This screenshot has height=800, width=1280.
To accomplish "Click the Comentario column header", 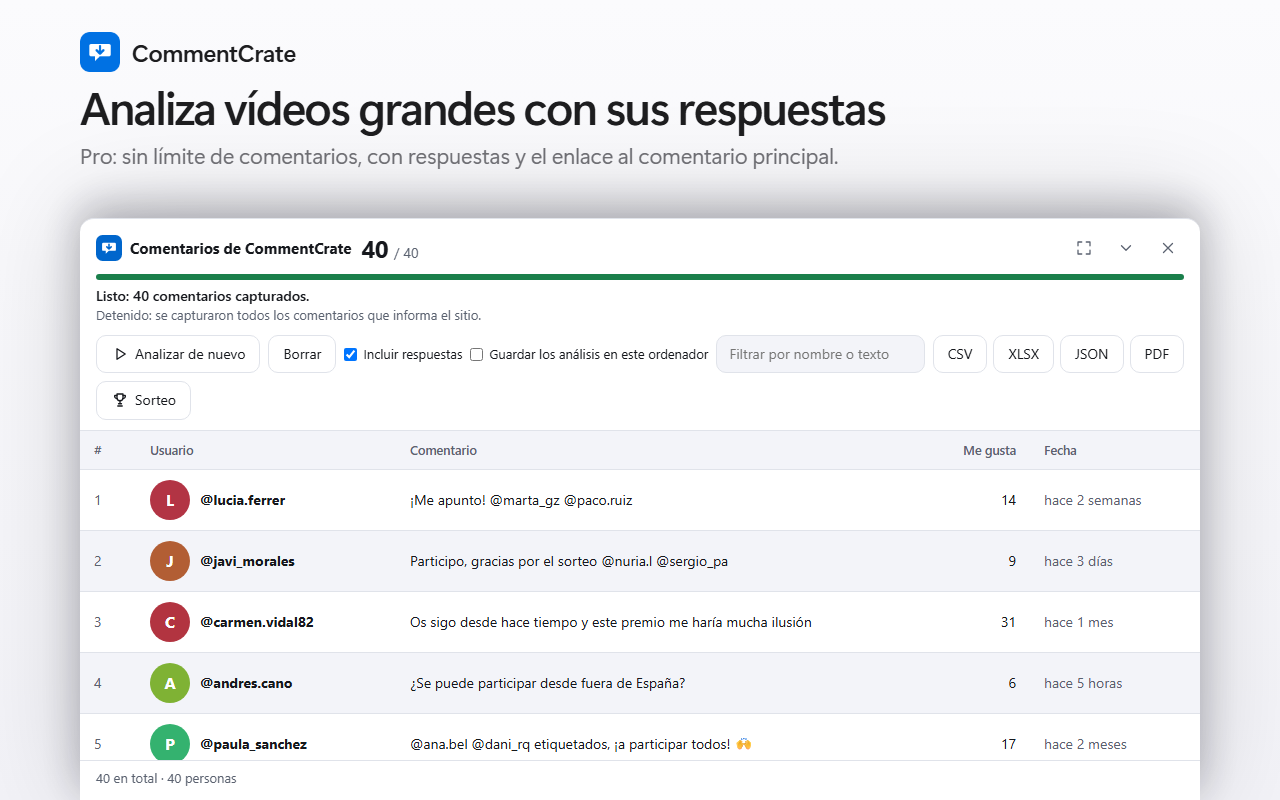I will [x=443, y=451].
